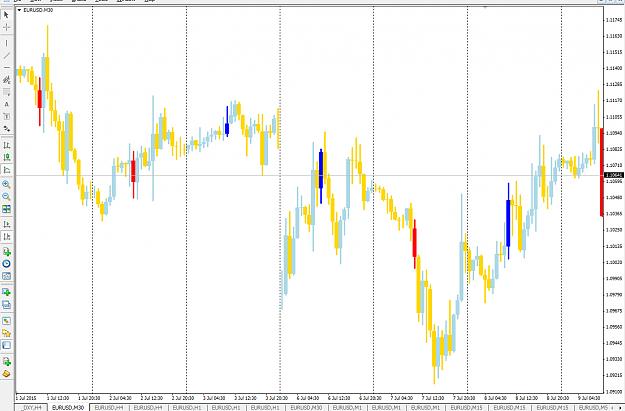Screen dimensions: 625x411
Task: Toggle the Terminal window
Action: (6, 346)
